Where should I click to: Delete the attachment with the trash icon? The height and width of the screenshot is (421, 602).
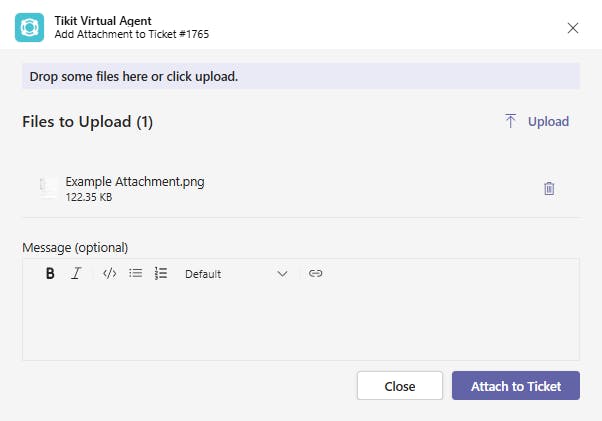[549, 188]
